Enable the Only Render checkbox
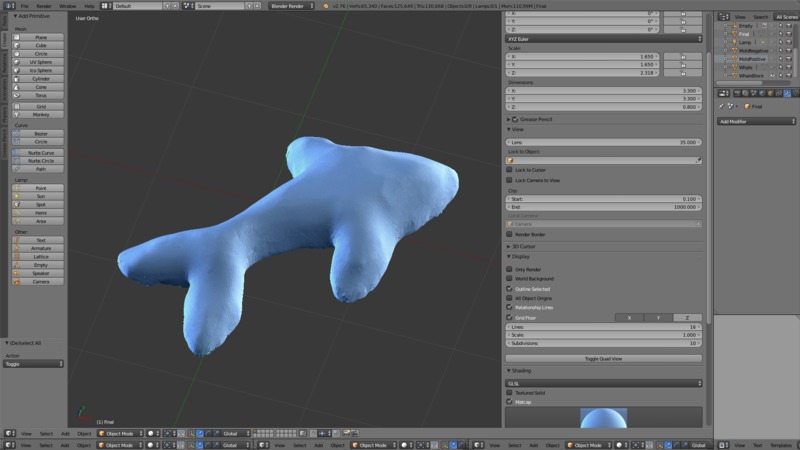Image resolution: width=800 pixels, height=450 pixels. pos(509,269)
